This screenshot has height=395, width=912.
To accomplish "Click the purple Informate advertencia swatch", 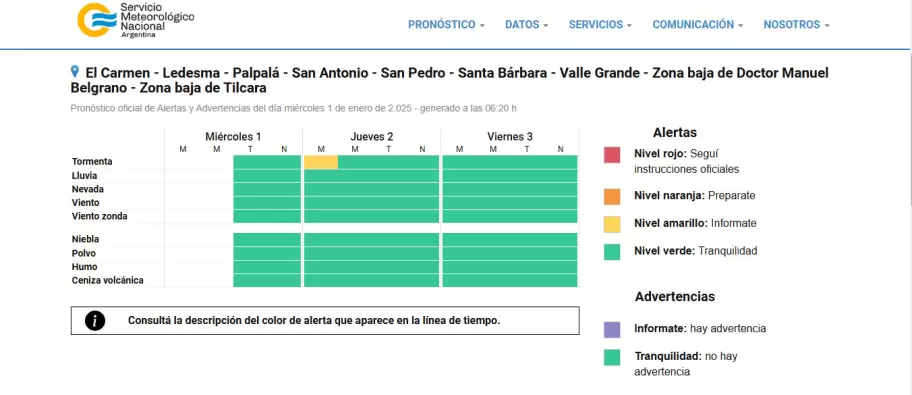I will click(612, 330).
